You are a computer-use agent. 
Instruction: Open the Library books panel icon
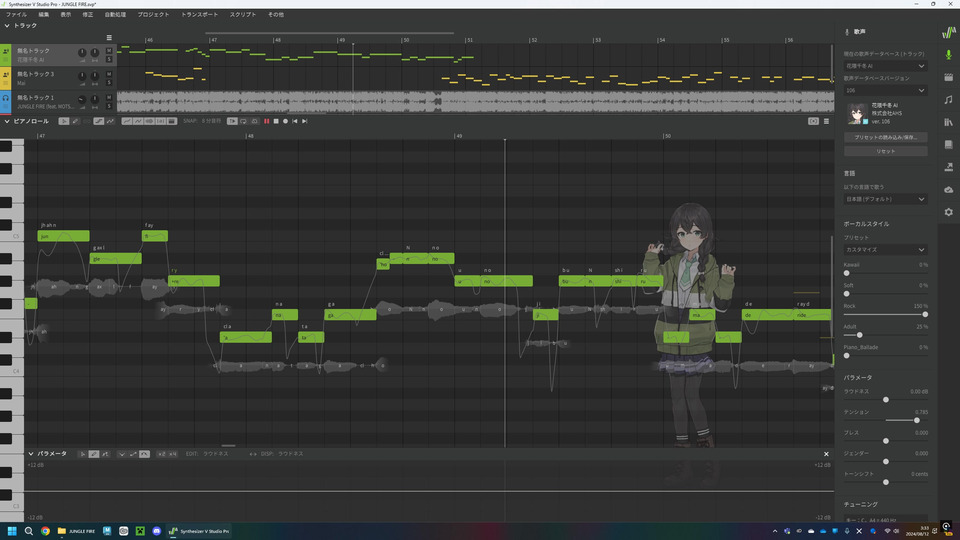(948, 122)
